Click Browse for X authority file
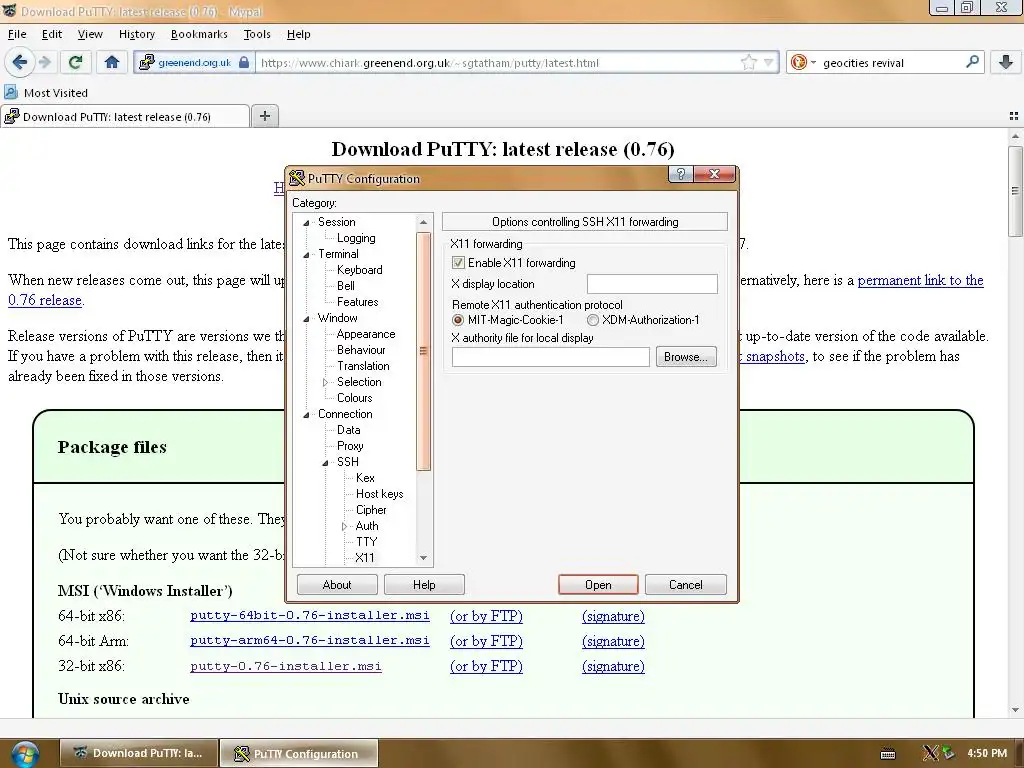 point(686,357)
